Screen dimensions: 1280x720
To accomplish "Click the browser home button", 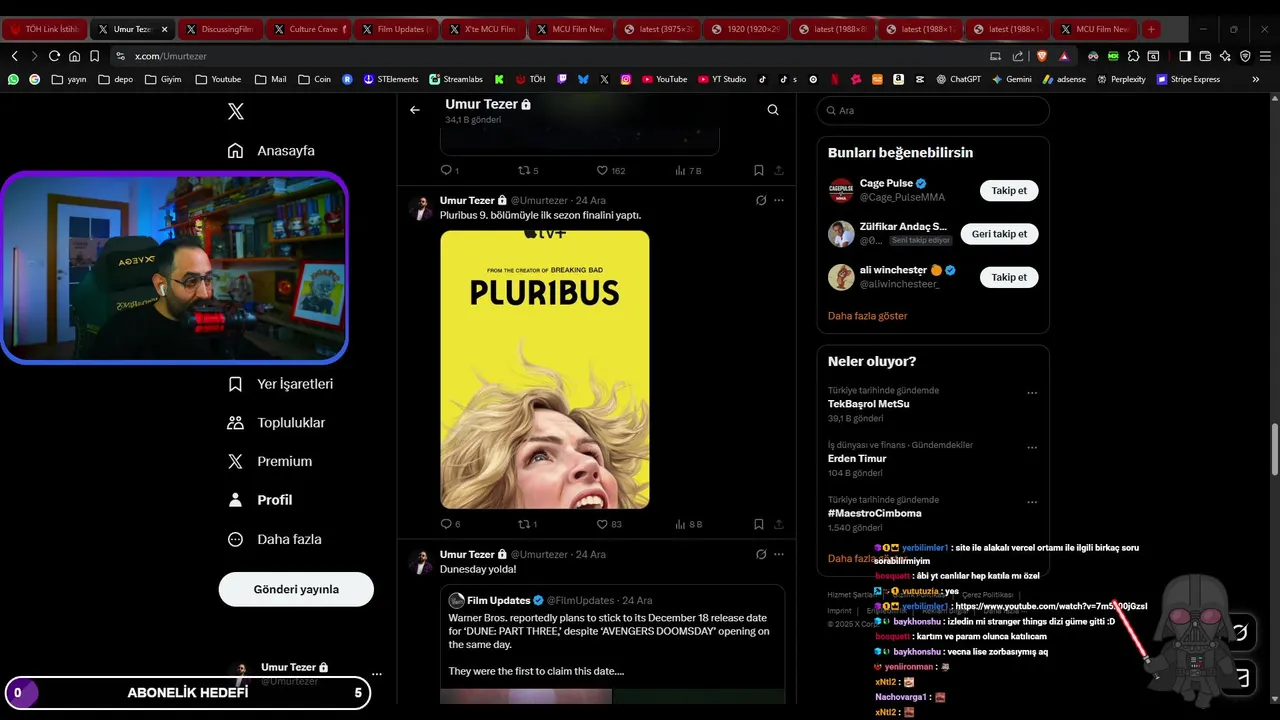I will tap(74, 56).
